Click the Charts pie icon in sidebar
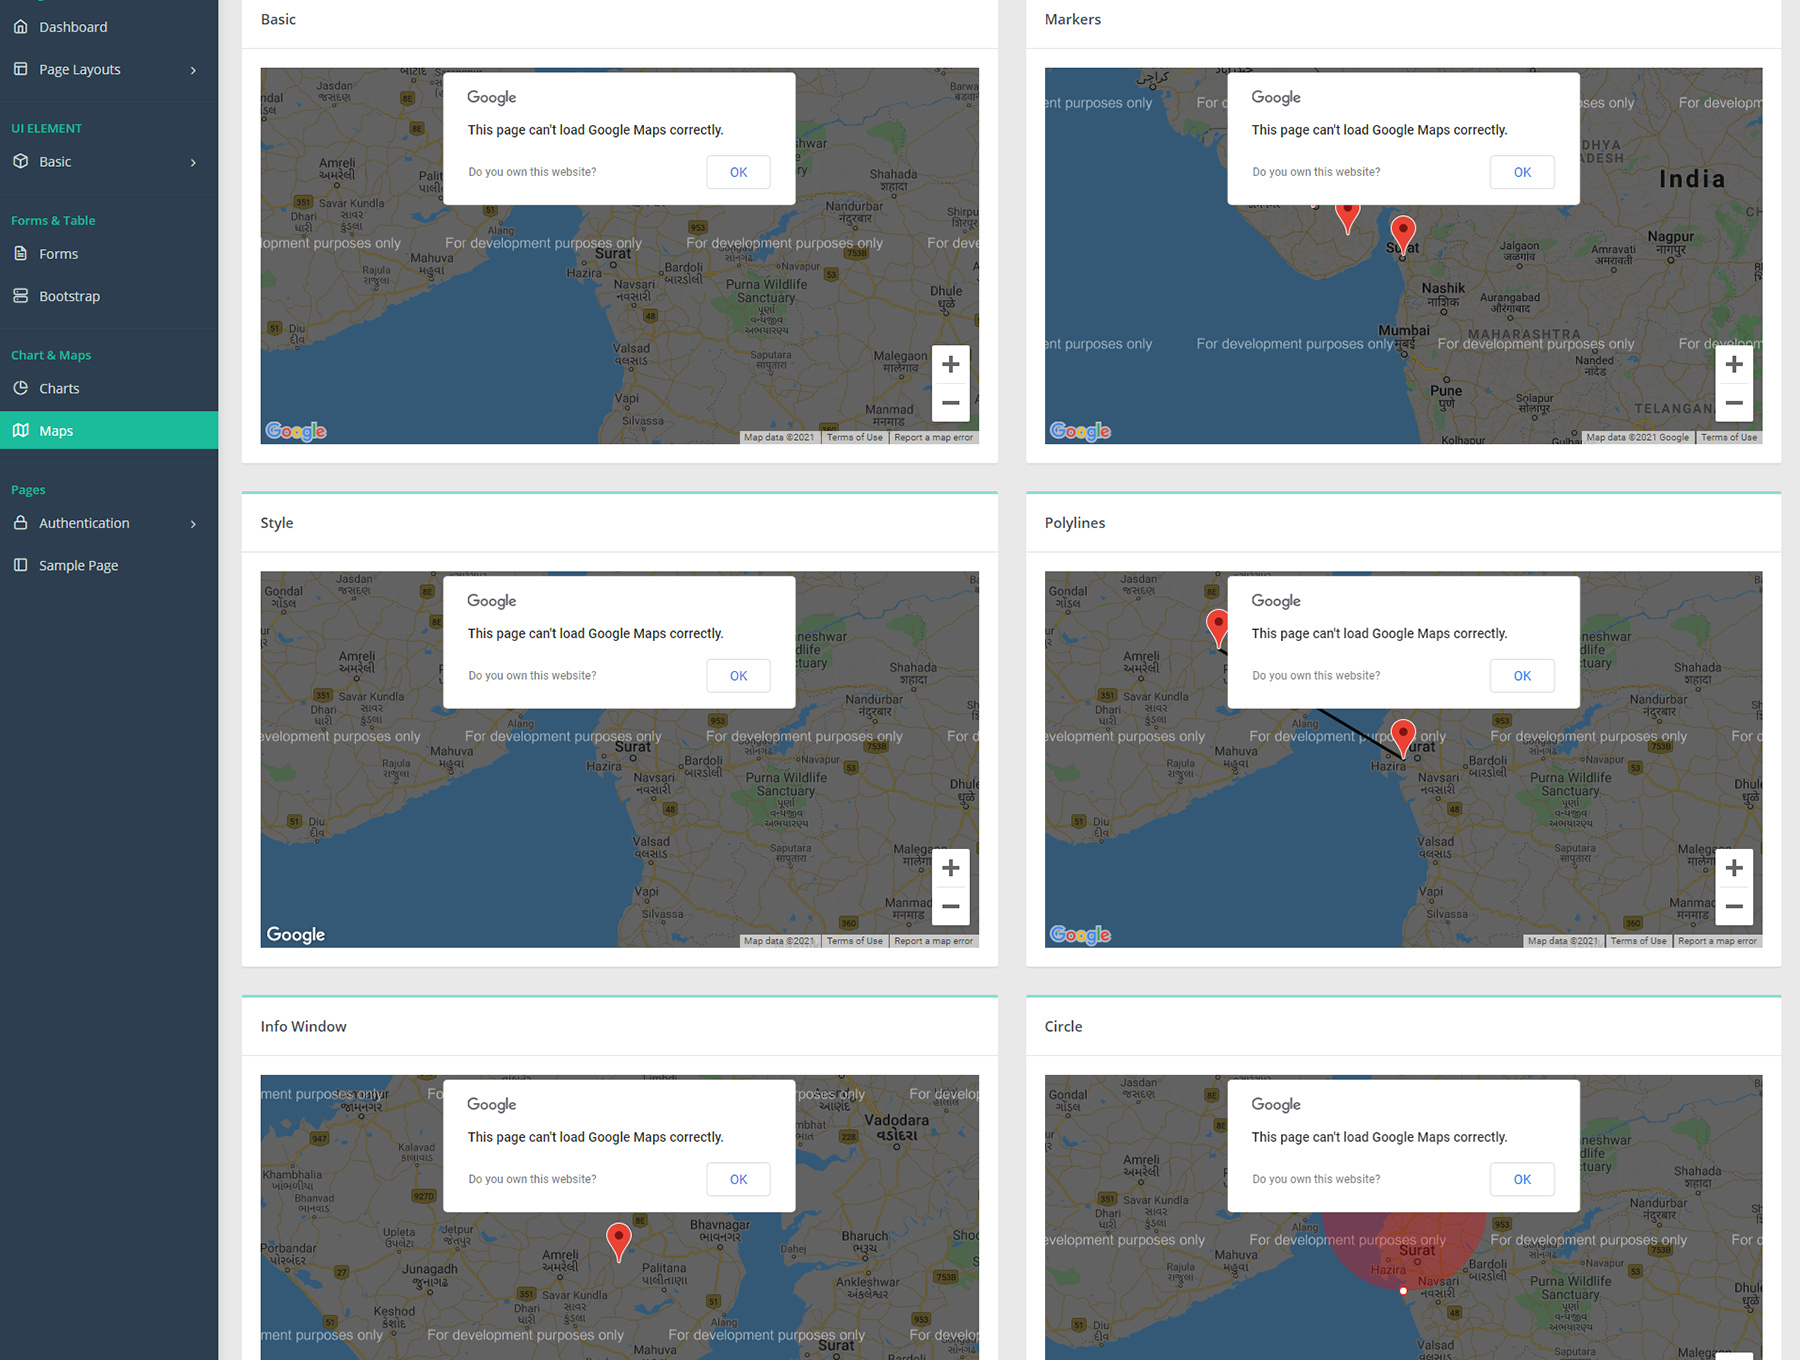 coord(20,388)
